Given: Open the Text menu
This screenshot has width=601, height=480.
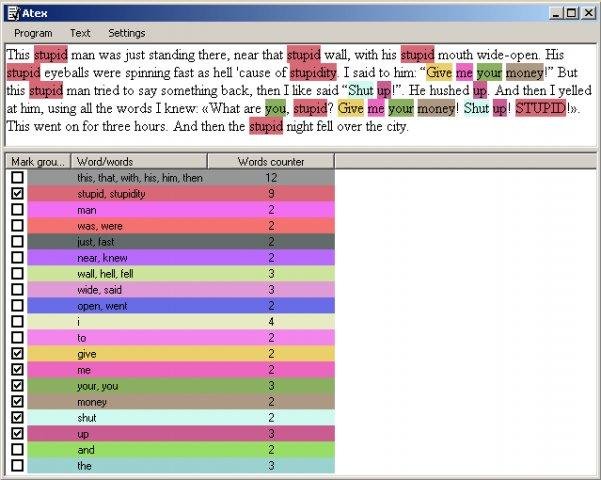Looking at the screenshot, I should pos(80,33).
